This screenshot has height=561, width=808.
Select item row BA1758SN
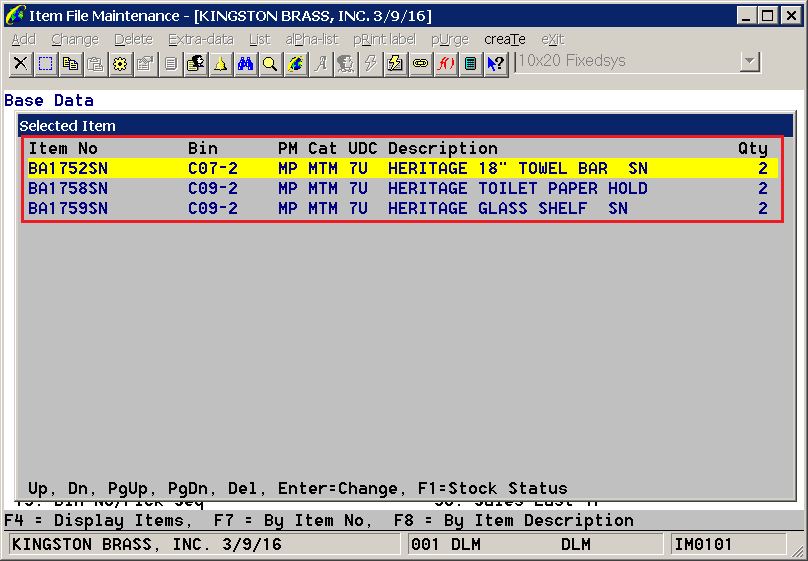pos(402,189)
